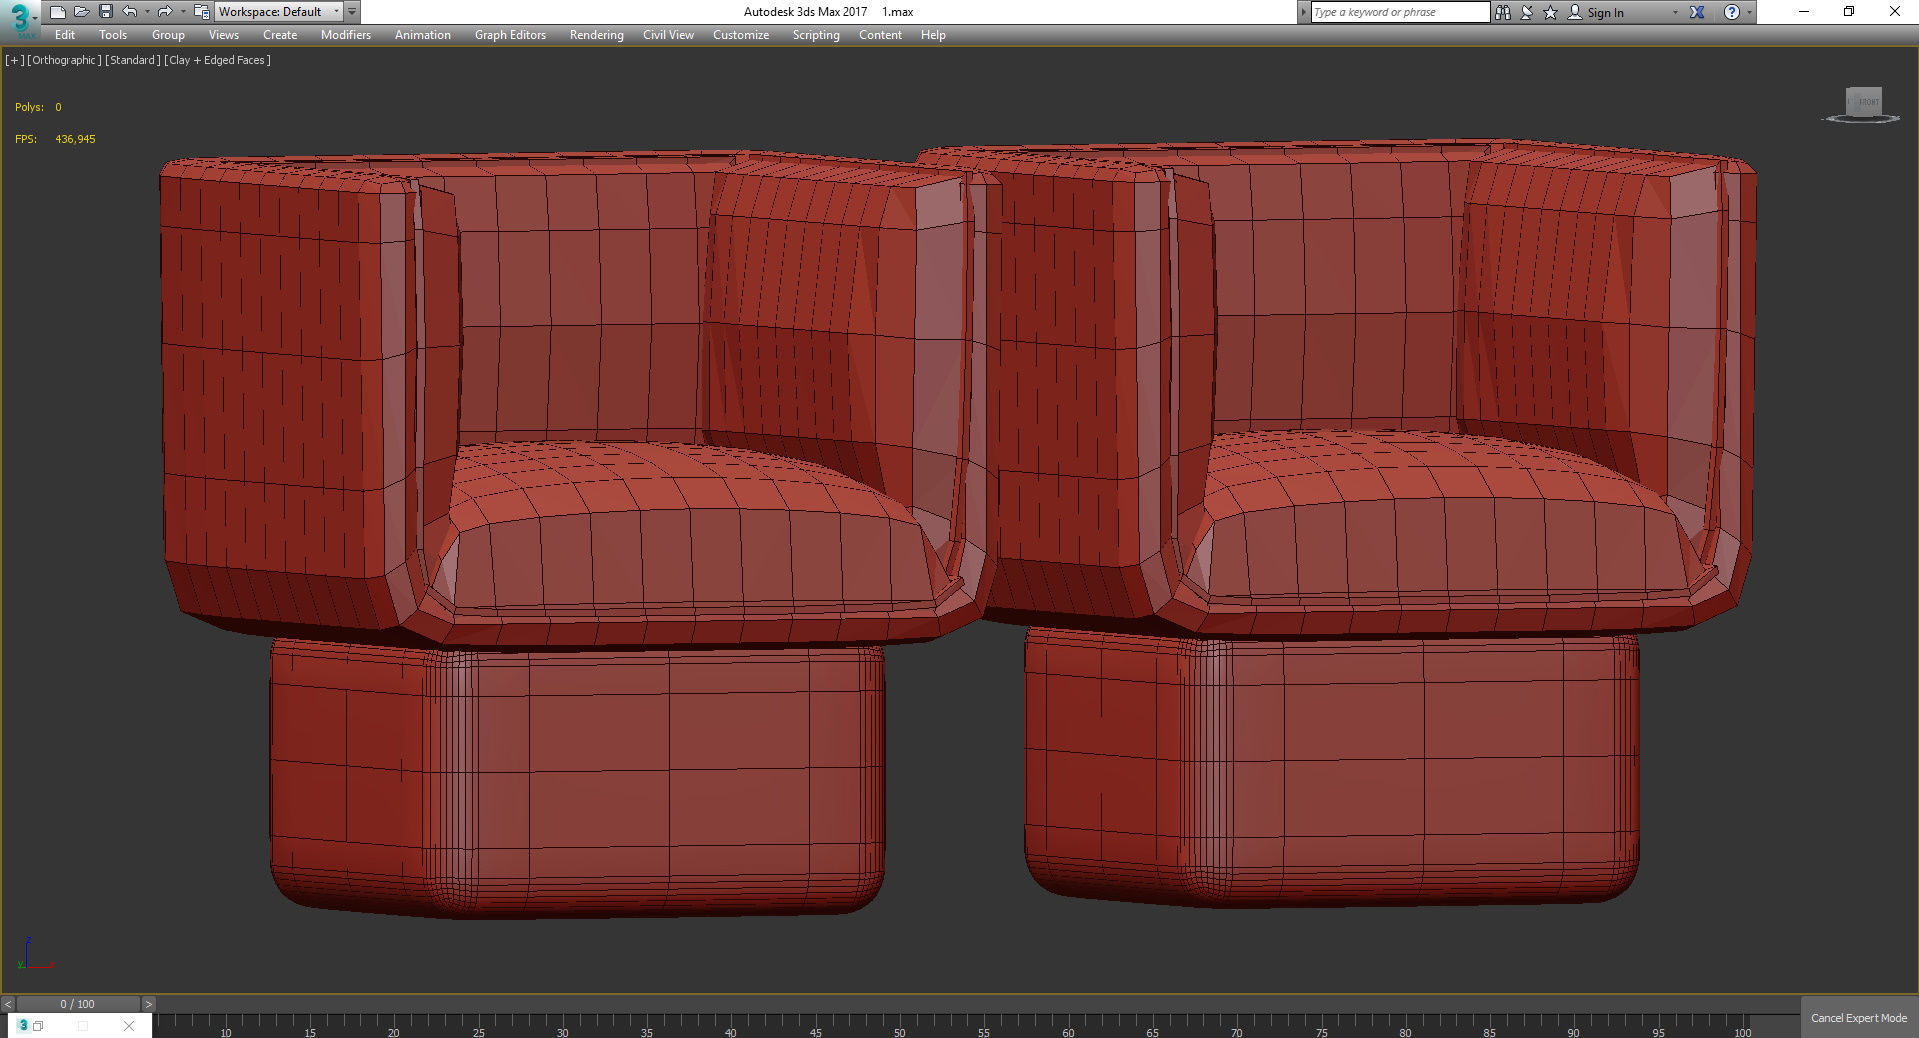Click the Sign In user icon
The height and width of the screenshot is (1038, 1919).
(x=1575, y=12)
